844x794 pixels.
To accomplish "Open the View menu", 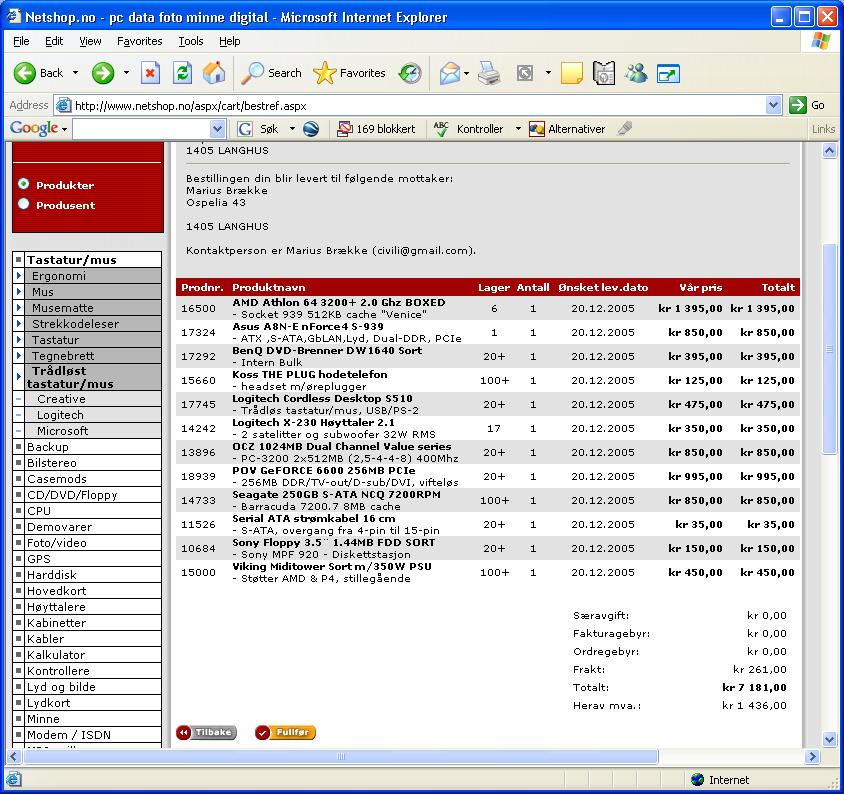I will 90,41.
